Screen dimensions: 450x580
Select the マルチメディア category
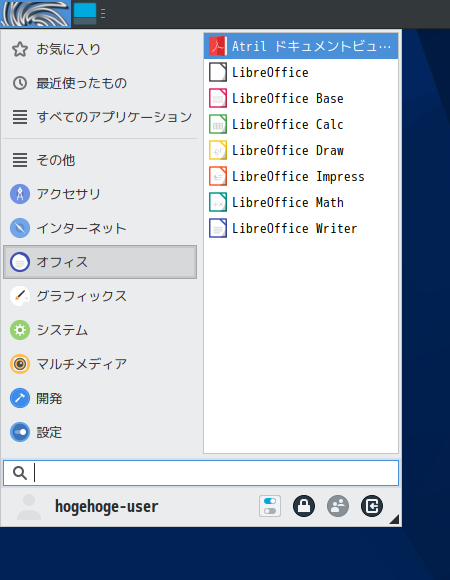[x=100, y=364]
